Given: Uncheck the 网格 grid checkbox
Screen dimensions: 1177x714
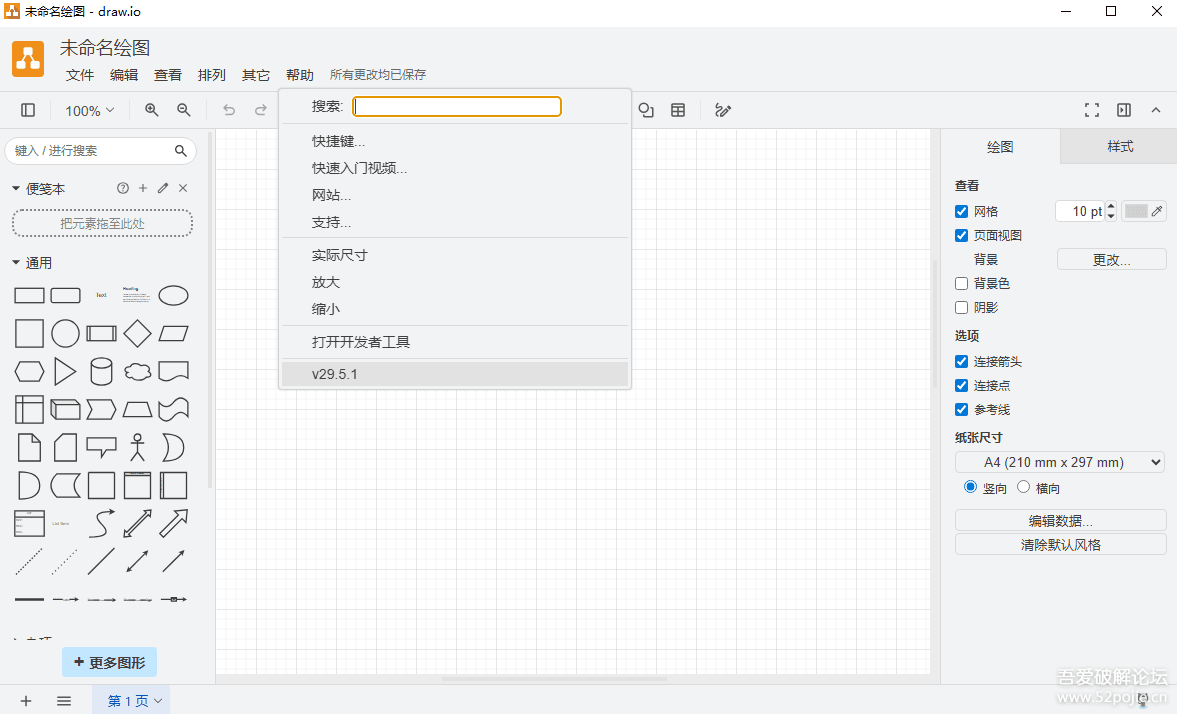Looking at the screenshot, I should 962,212.
